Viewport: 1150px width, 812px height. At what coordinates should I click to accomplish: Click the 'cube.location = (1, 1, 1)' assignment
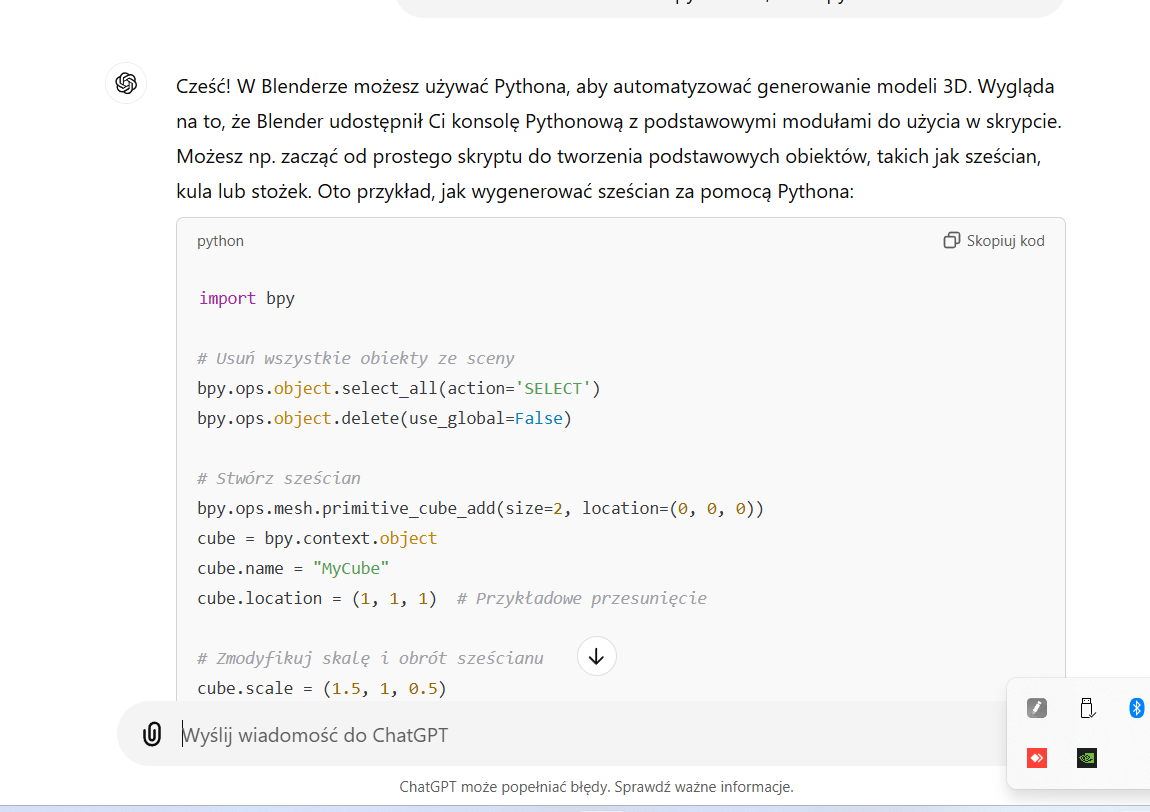coord(317,599)
